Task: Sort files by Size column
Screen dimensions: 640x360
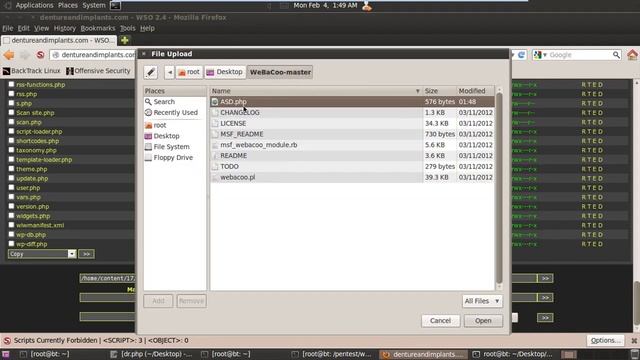Action: point(439,91)
